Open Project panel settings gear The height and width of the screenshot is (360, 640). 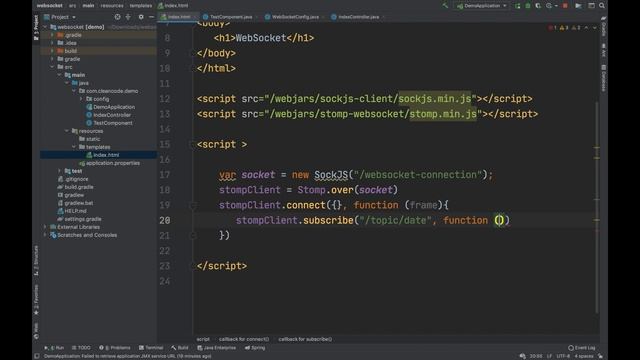click(141, 17)
